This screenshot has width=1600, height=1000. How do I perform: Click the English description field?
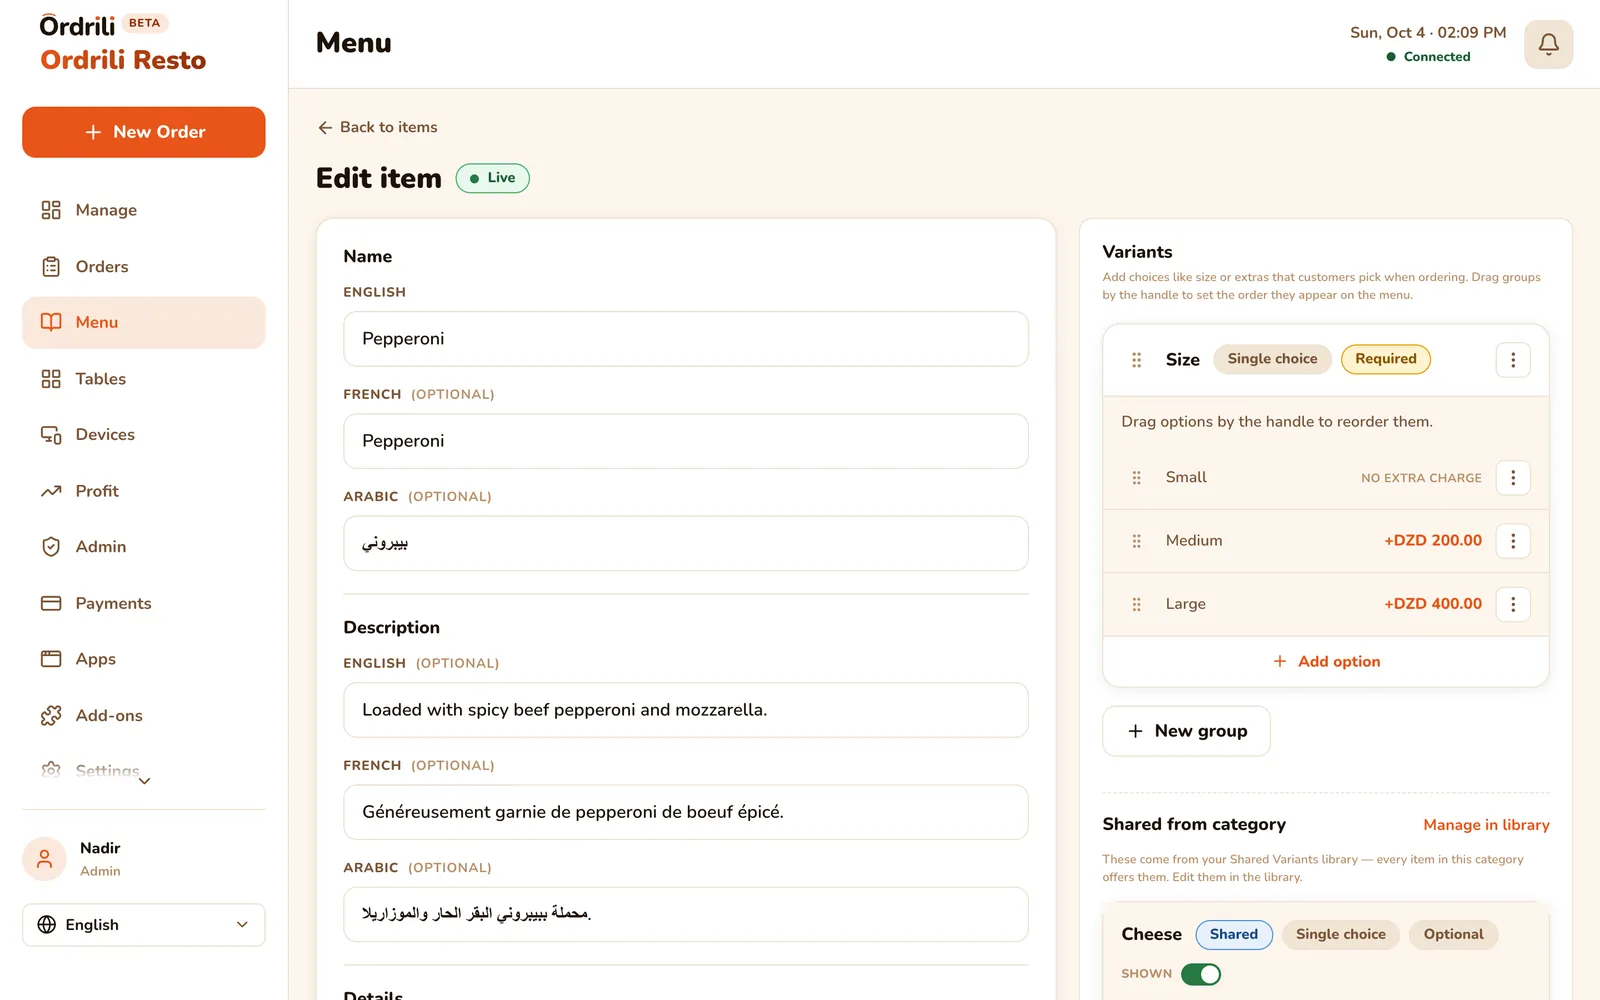point(686,710)
